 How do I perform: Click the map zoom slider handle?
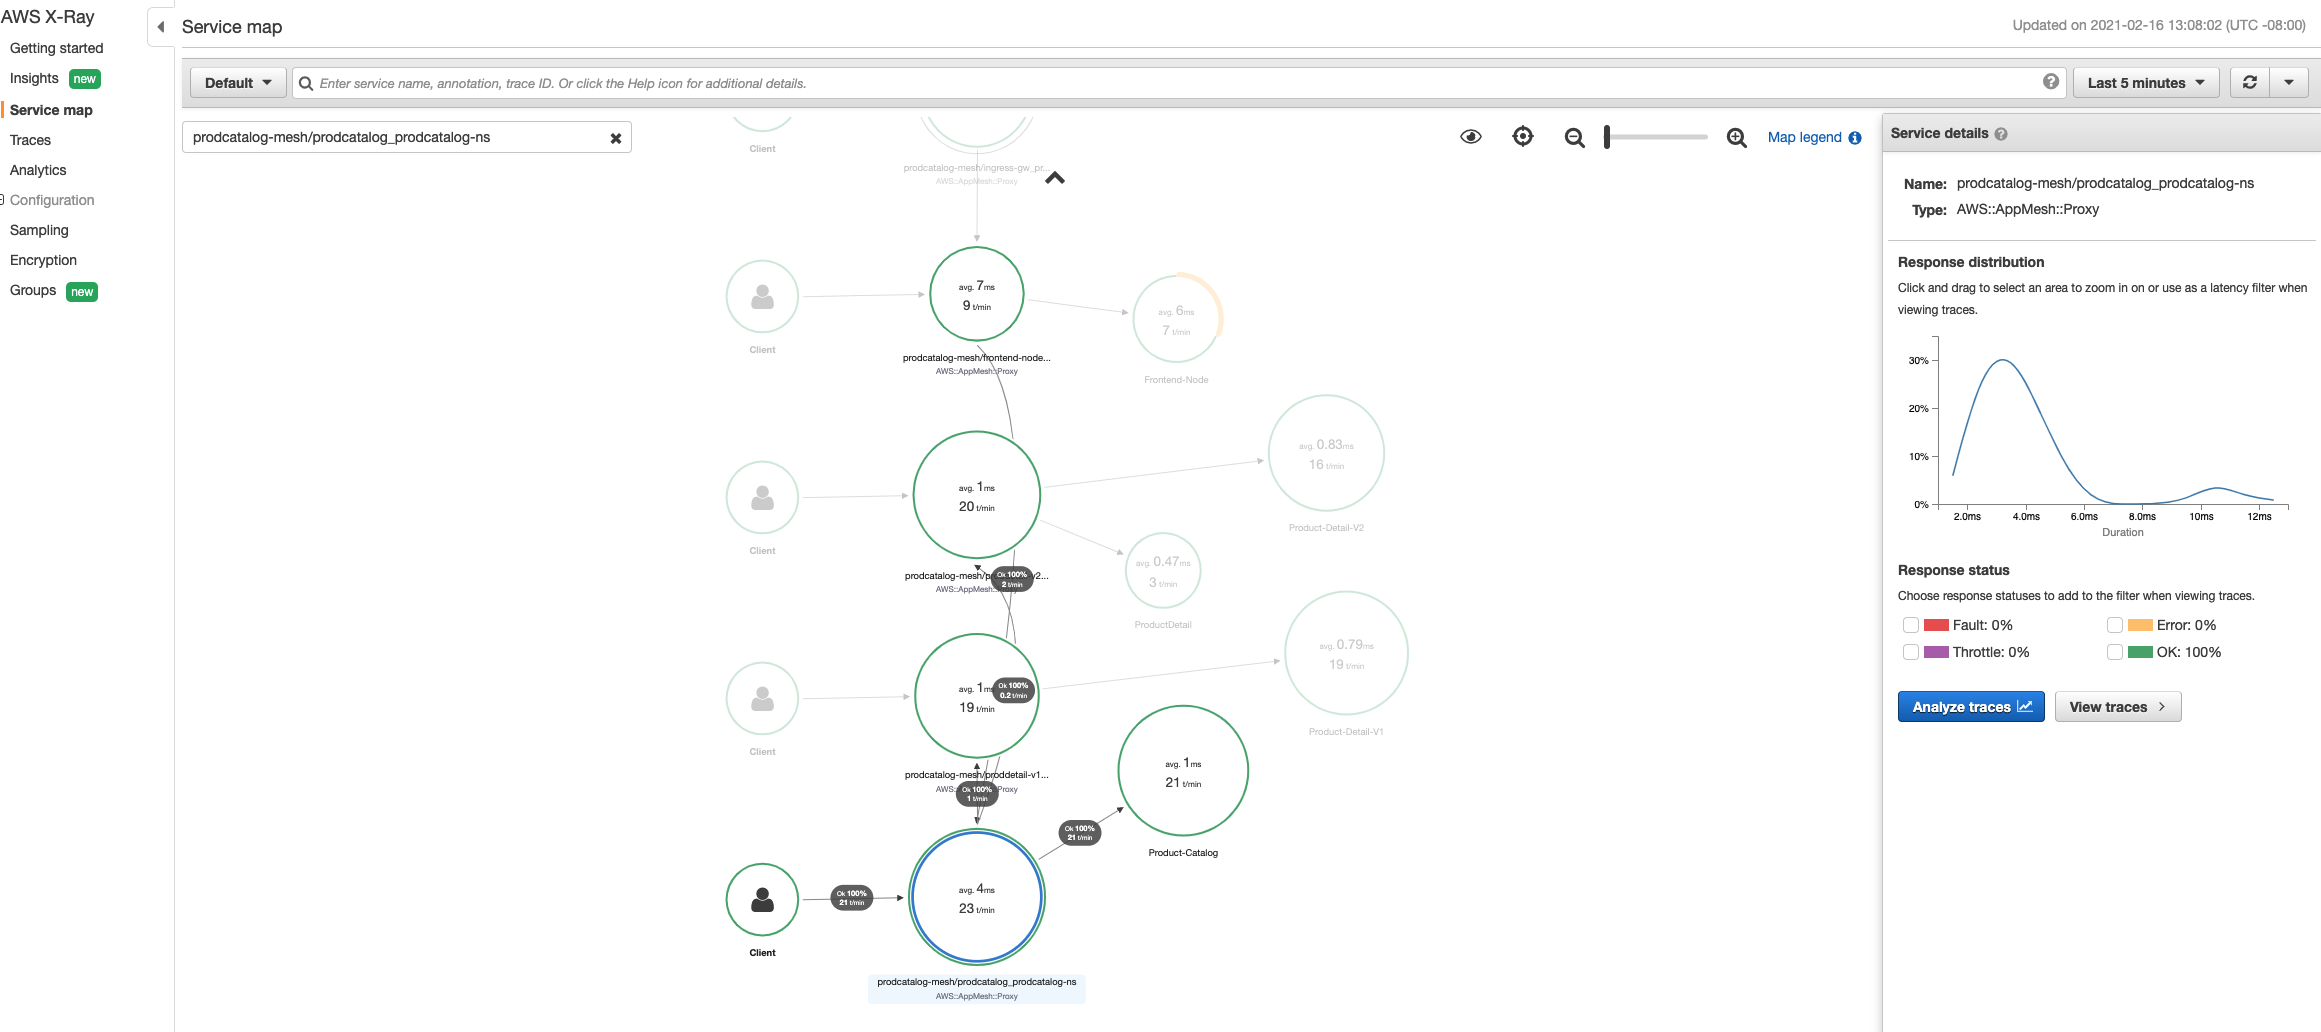point(1607,137)
